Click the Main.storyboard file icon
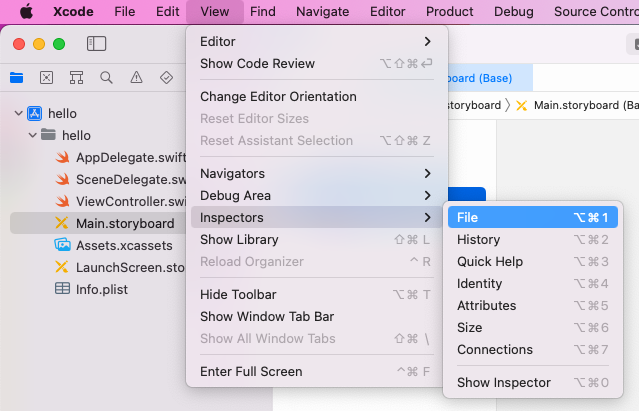This screenshot has width=639, height=411. pos(62,223)
